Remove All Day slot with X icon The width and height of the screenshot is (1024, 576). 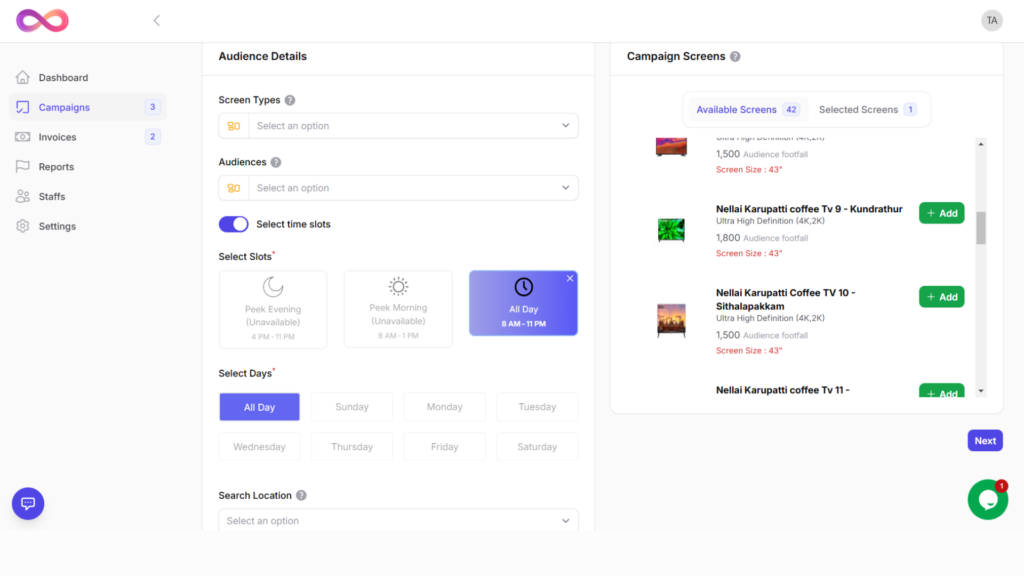(570, 279)
